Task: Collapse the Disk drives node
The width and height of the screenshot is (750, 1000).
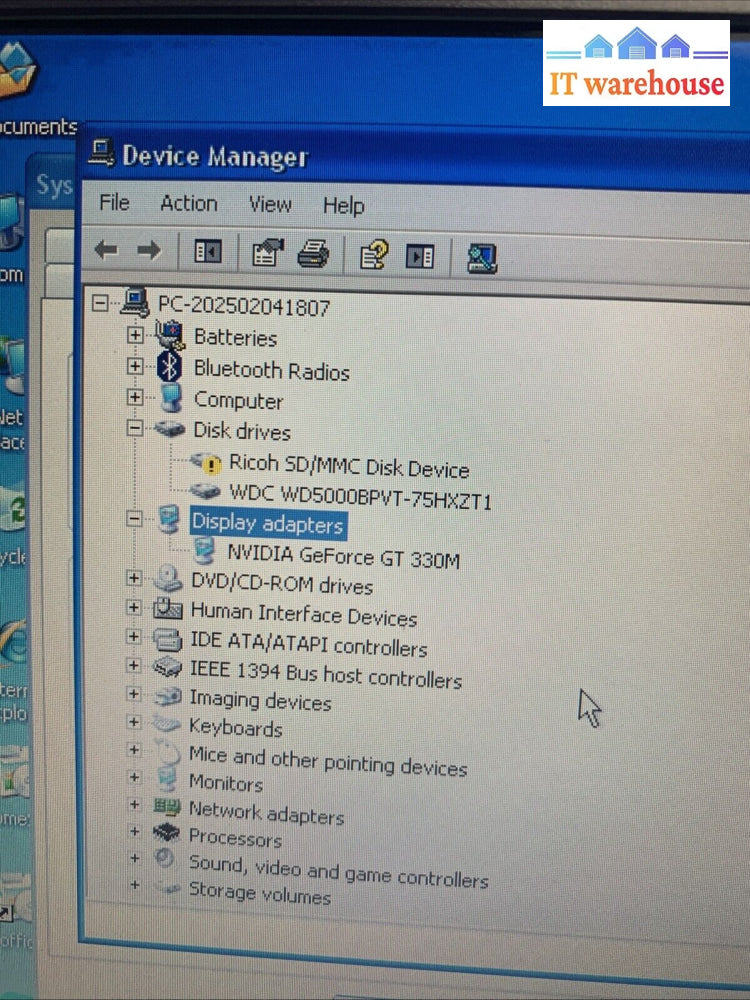Action: coord(135,428)
